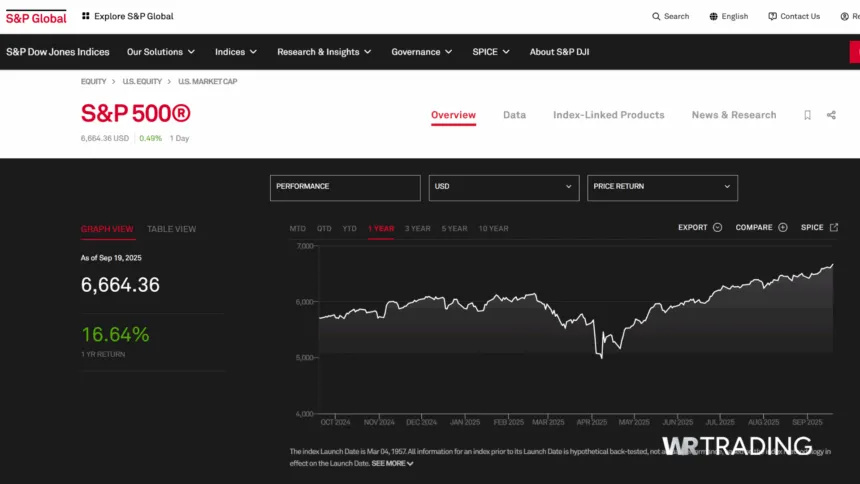
Task: Switch to the Data tab
Action: point(514,115)
